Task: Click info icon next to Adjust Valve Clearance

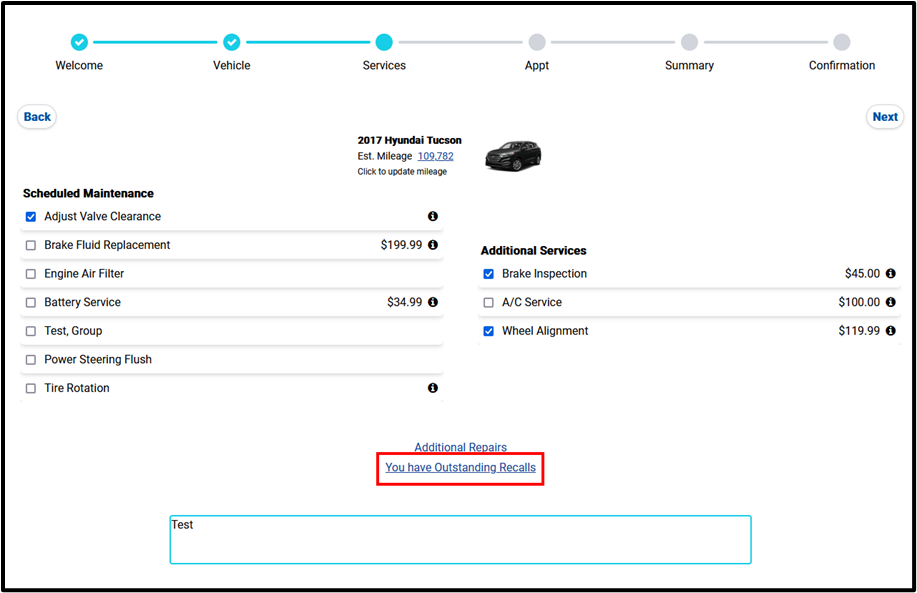Action: coord(433,216)
